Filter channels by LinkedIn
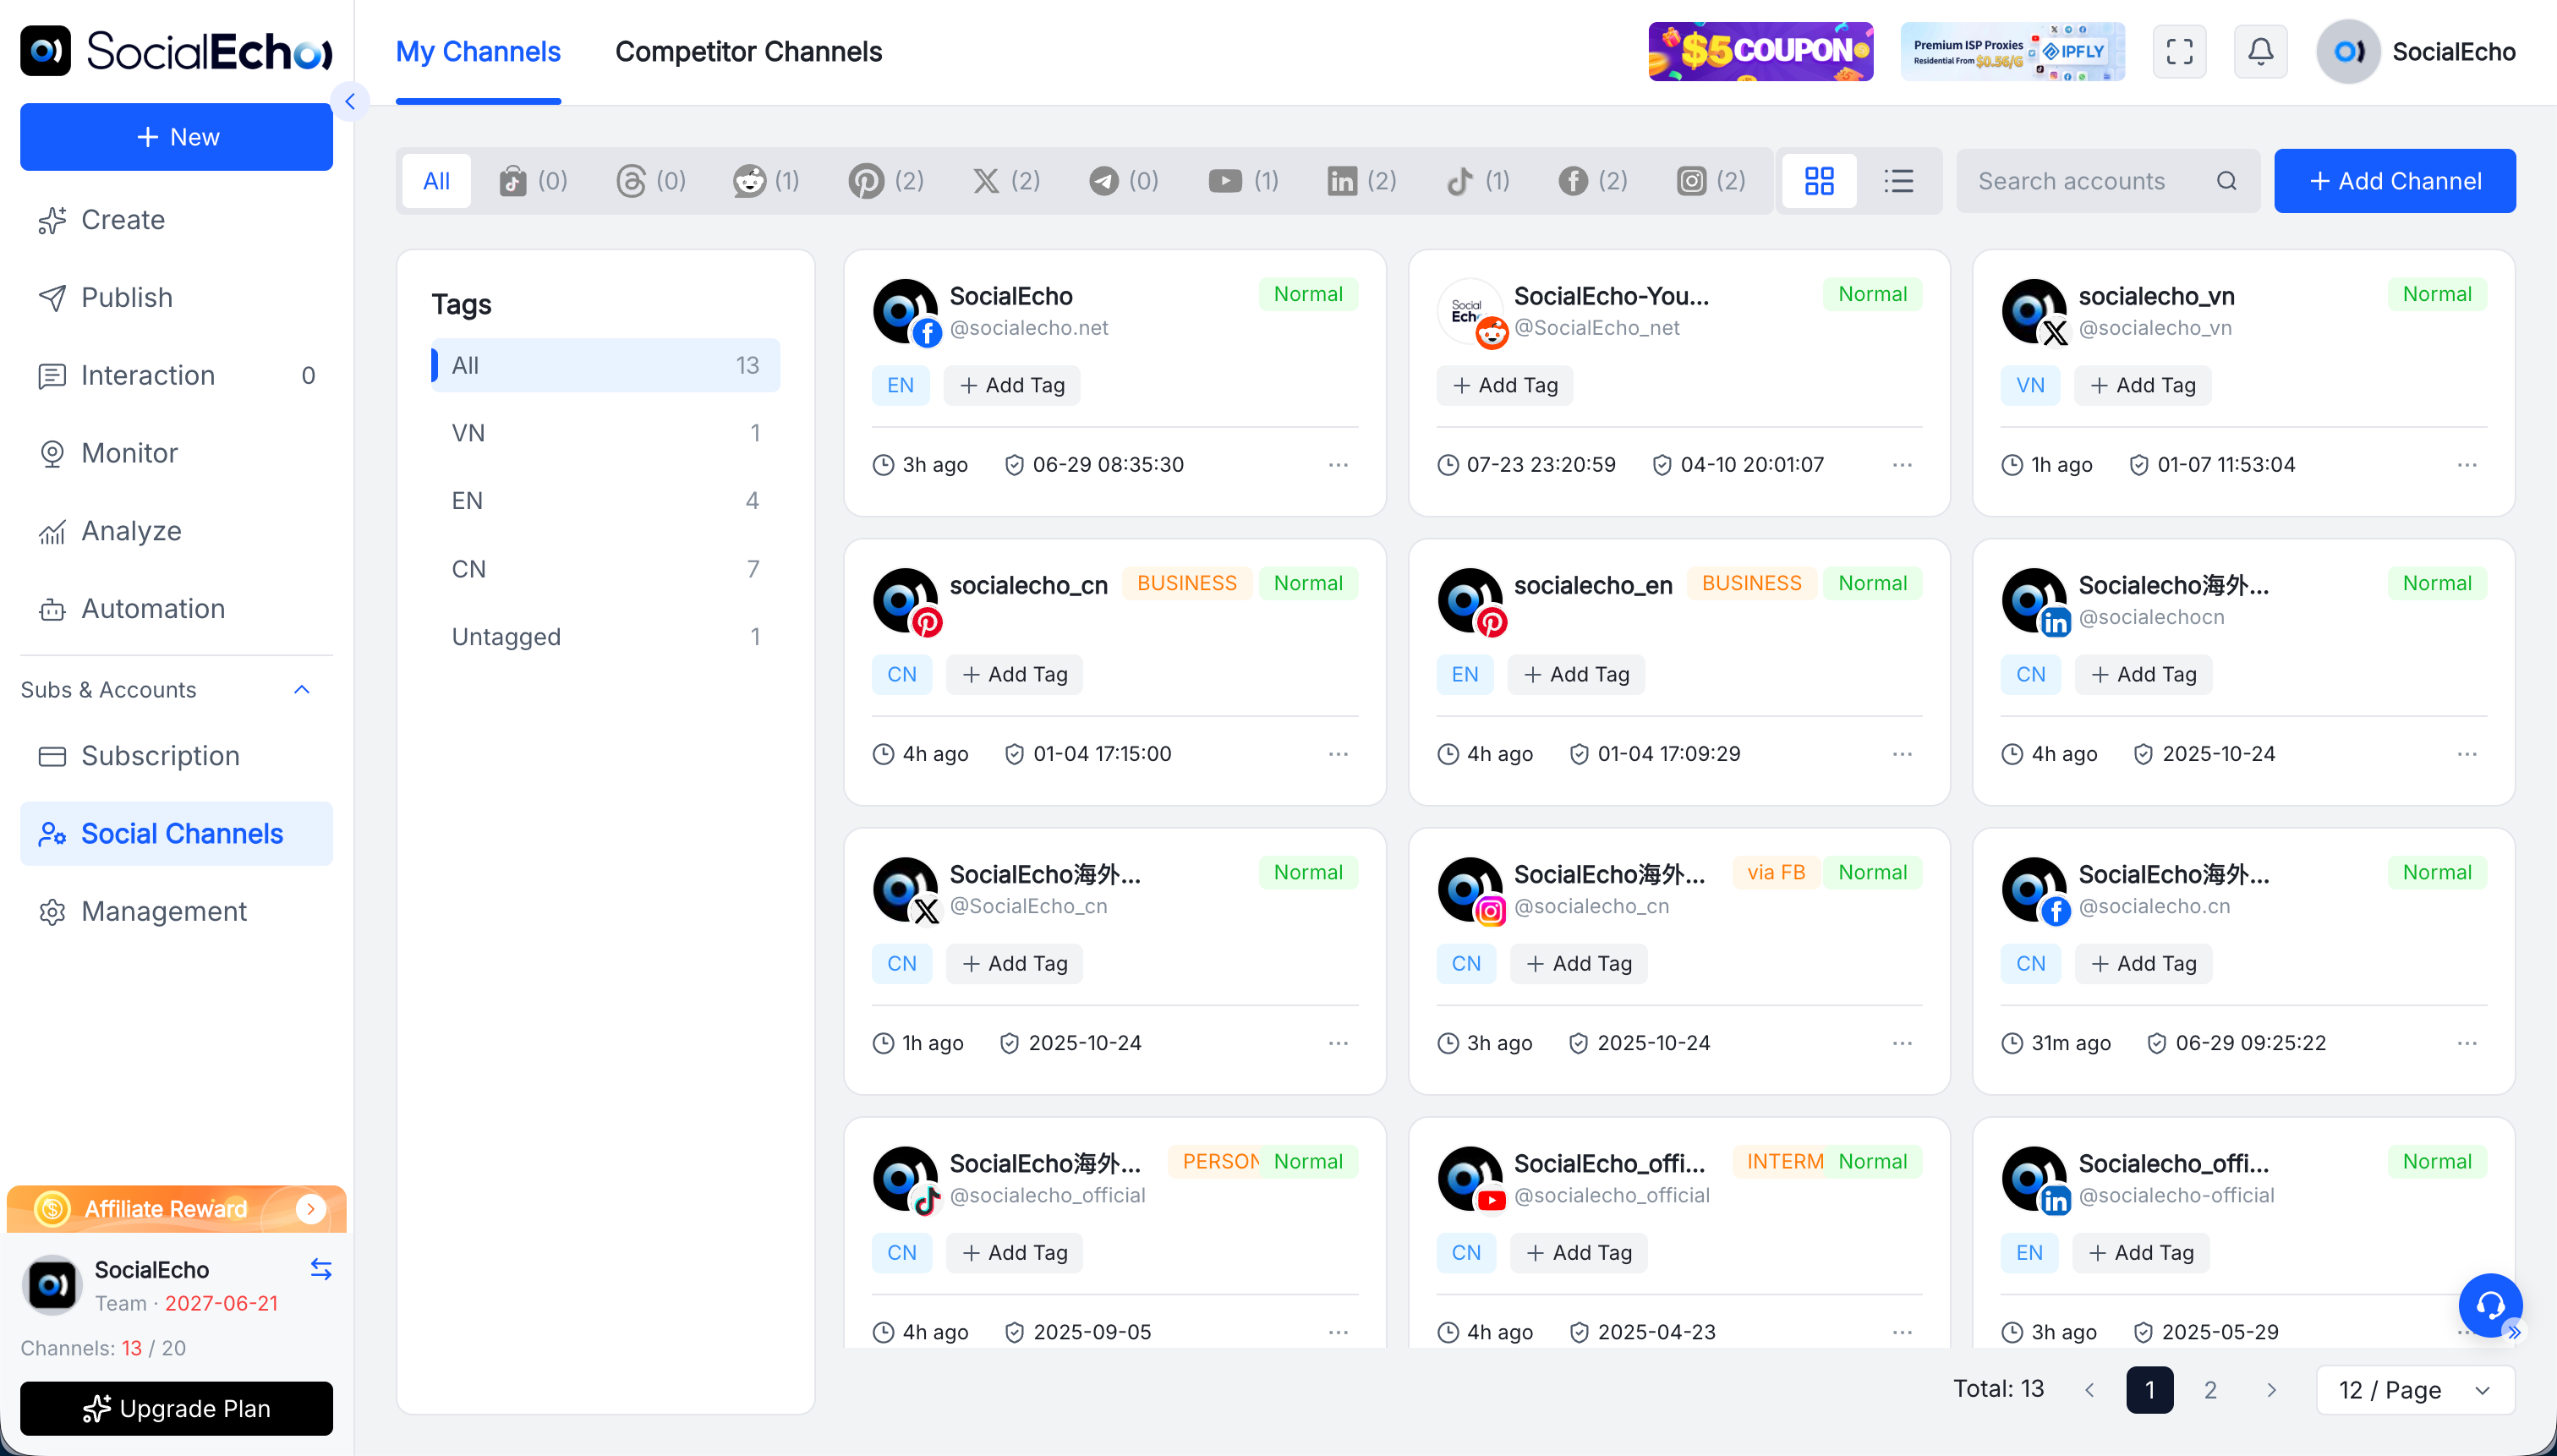This screenshot has width=2557, height=1456. click(x=1362, y=181)
